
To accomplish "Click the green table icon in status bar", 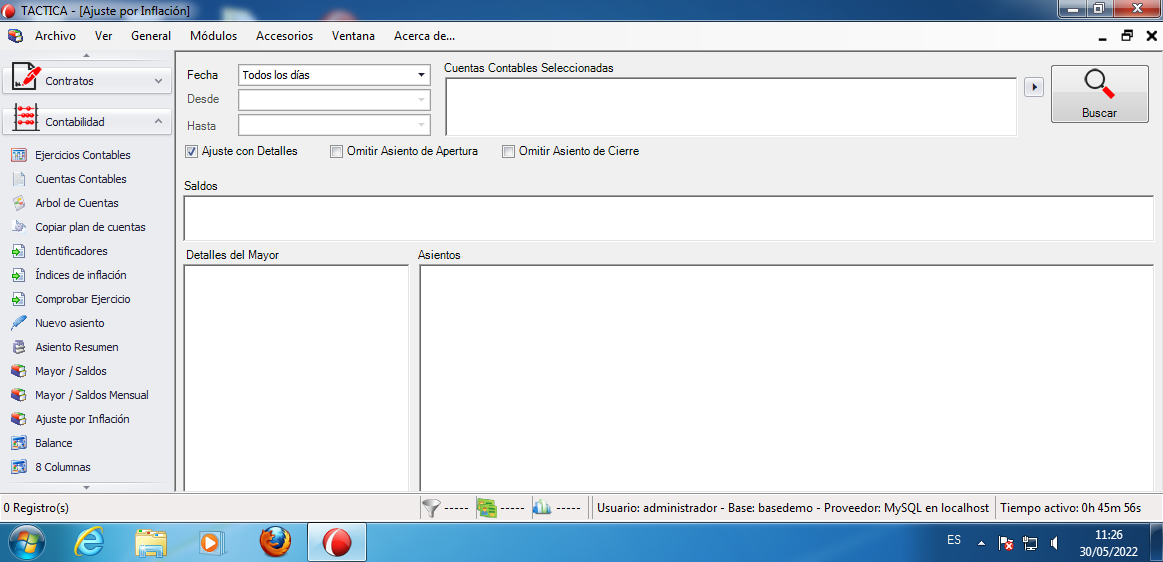I will (x=487, y=508).
